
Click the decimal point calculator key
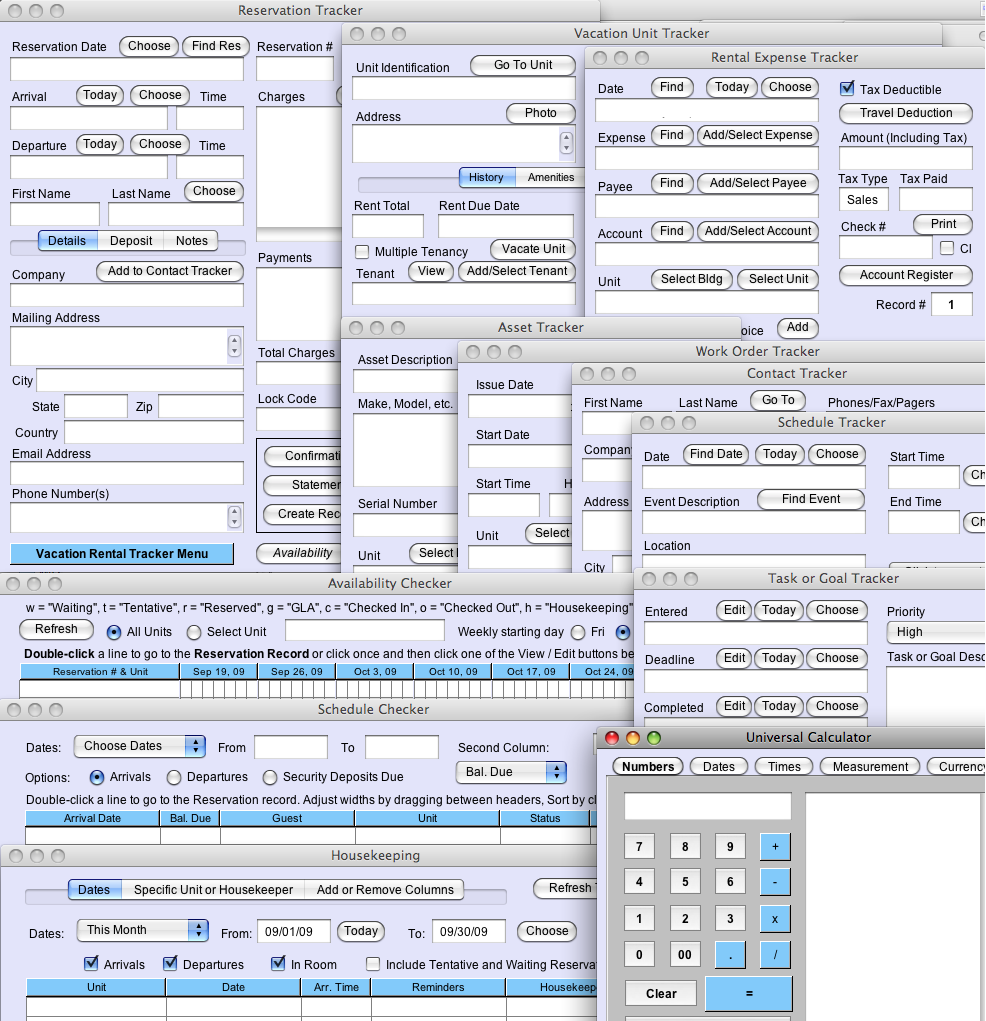point(730,955)
